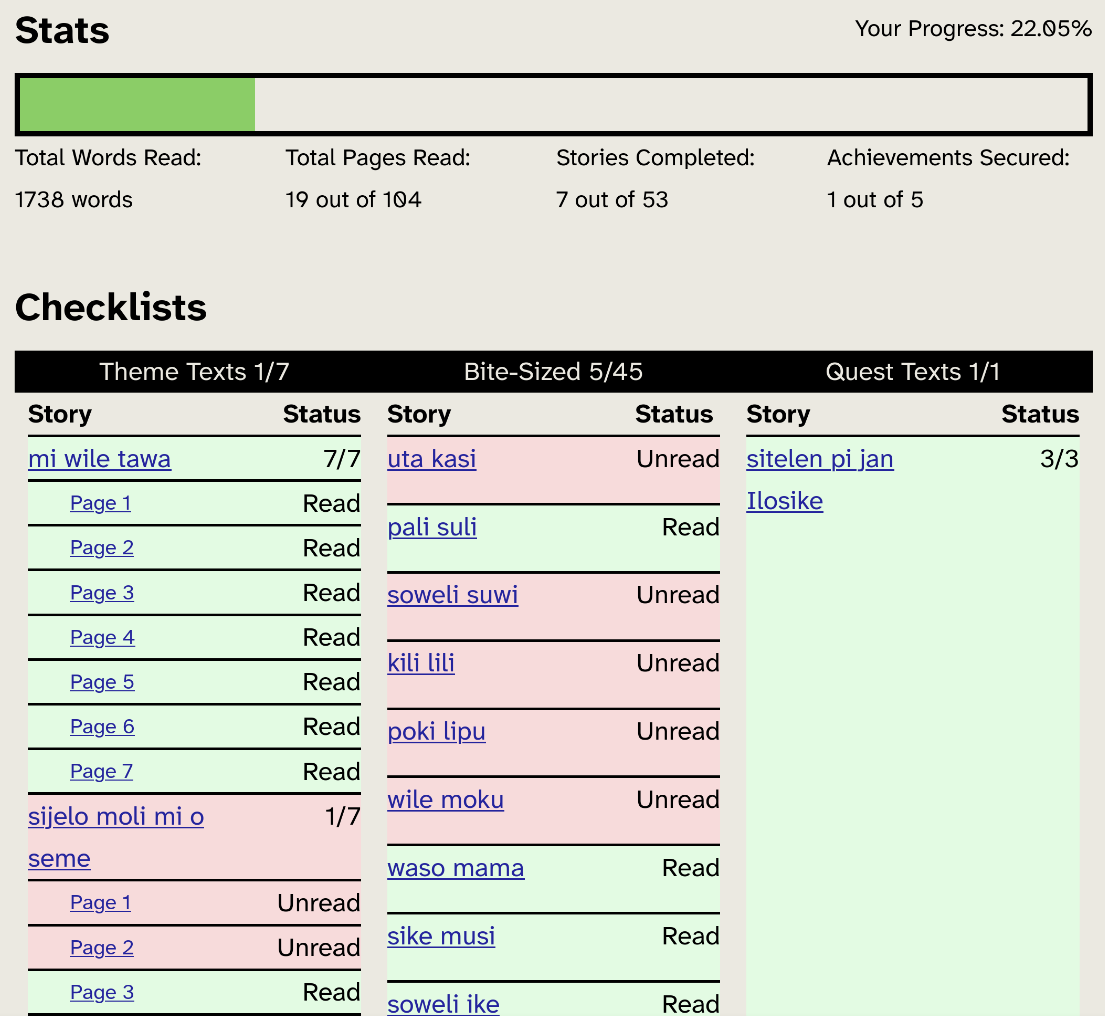Select the "Theme Texts 1/7" header
Image resolution: width=1105 pixels, height=1016 pixels.
194,371
